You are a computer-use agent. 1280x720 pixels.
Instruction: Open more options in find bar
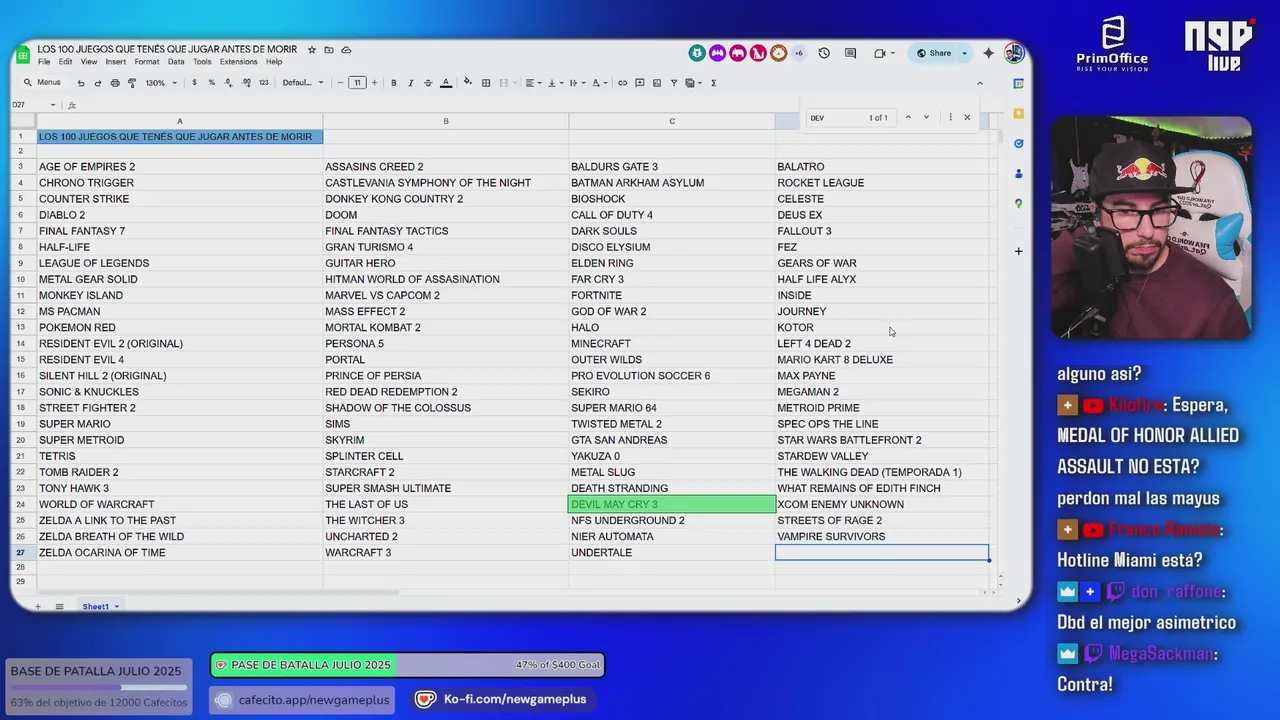950,118
